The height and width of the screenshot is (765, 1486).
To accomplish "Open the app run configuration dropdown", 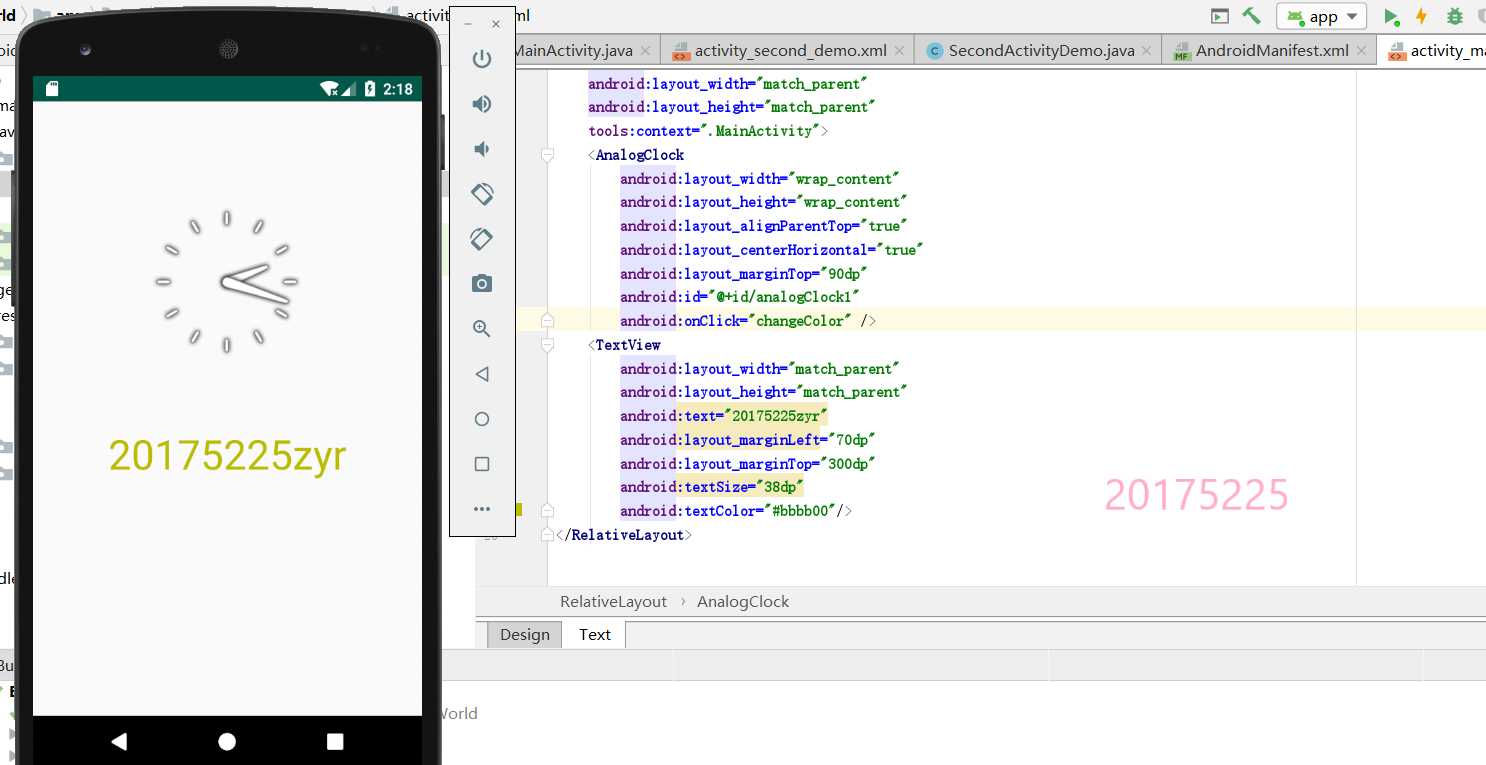I will [1322, 16].
